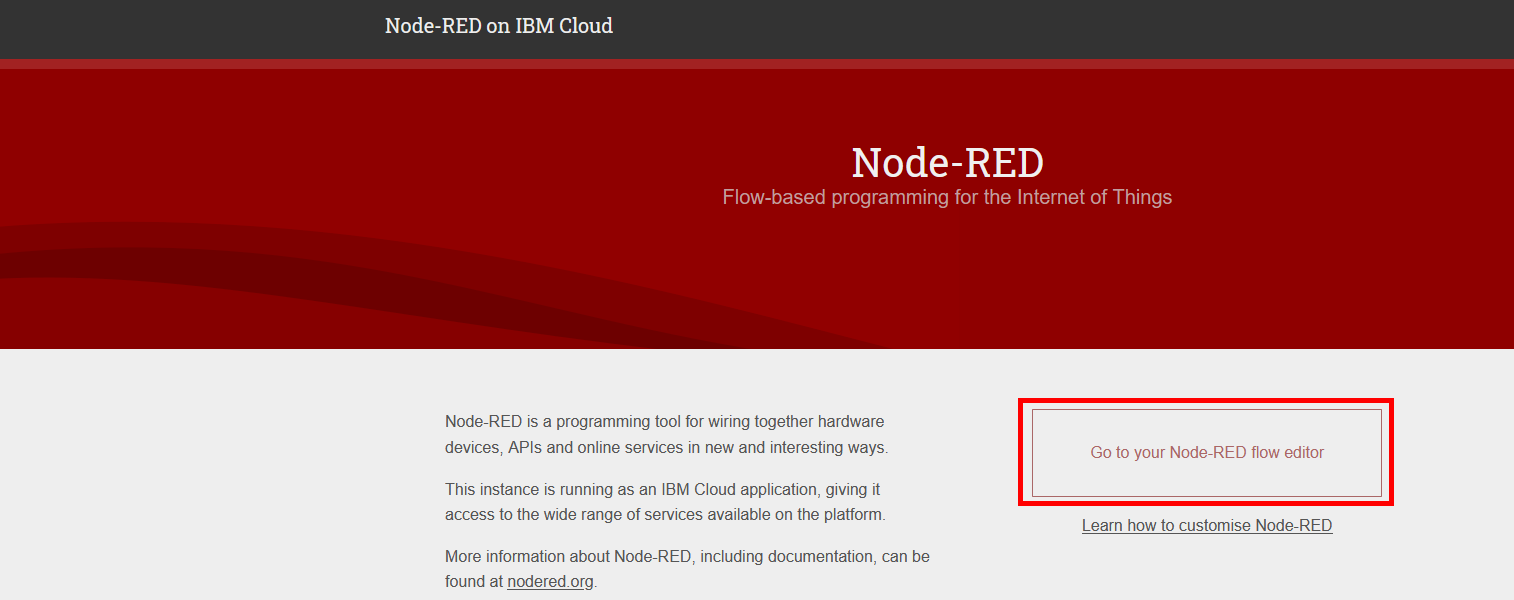Click the Go to your Node-RED flow editor label
Viewport: 1514px width, 600px height.
(1205, 452)
